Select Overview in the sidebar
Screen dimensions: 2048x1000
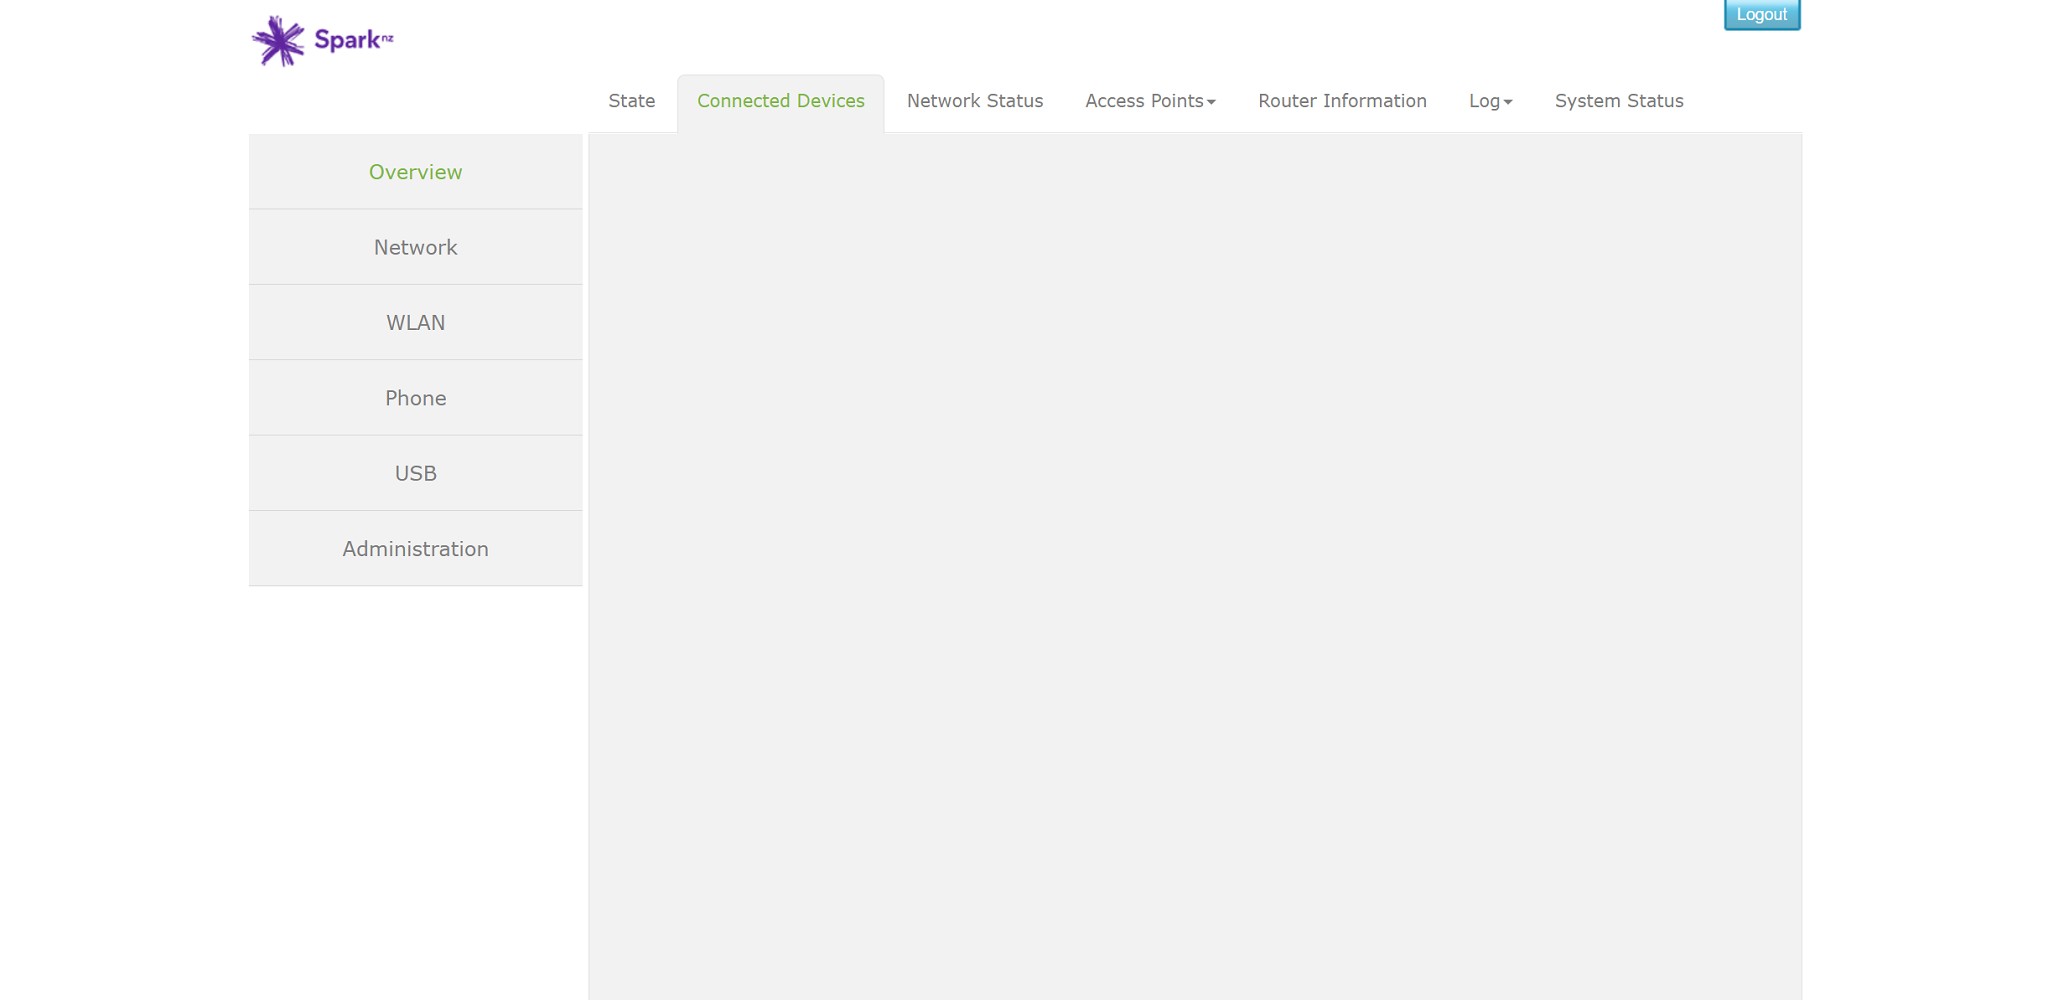click(x=416, y=172)
